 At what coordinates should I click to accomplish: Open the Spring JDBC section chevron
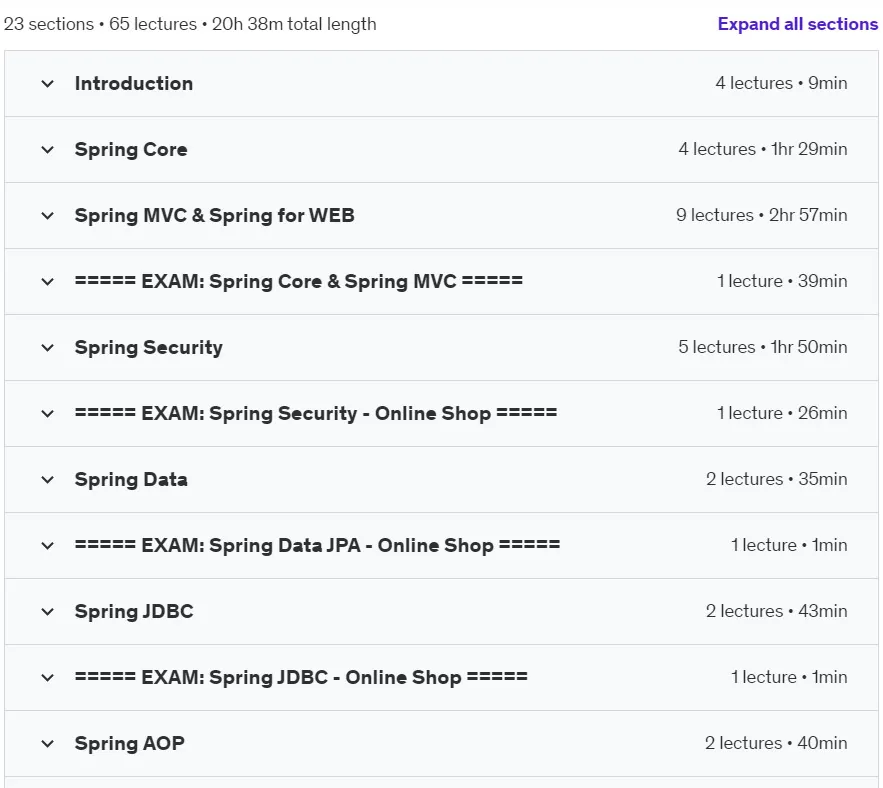coord(48,612)
